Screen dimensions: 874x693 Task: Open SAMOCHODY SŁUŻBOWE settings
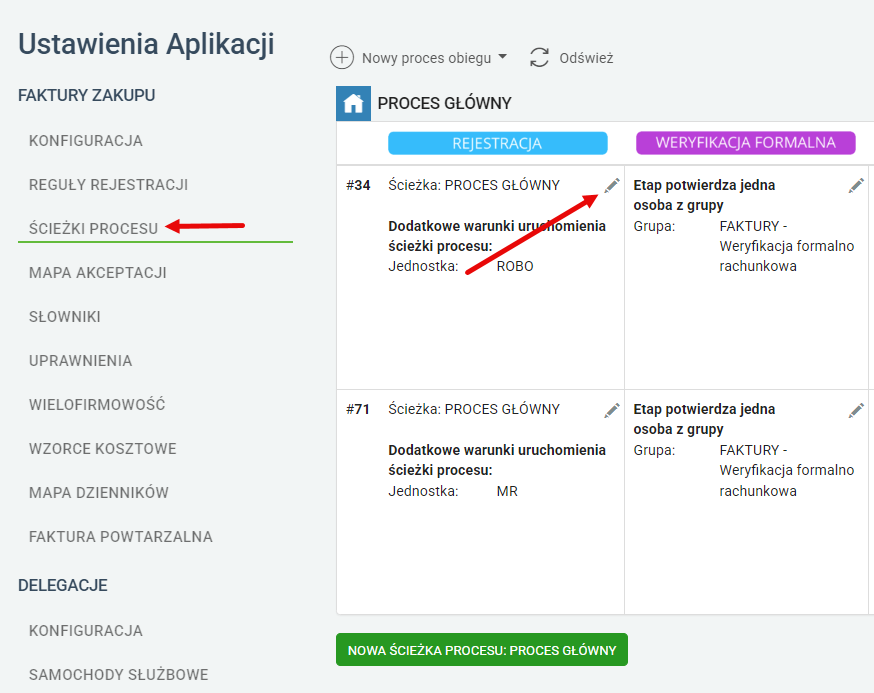pyautogui.click(x=119, y=675)
